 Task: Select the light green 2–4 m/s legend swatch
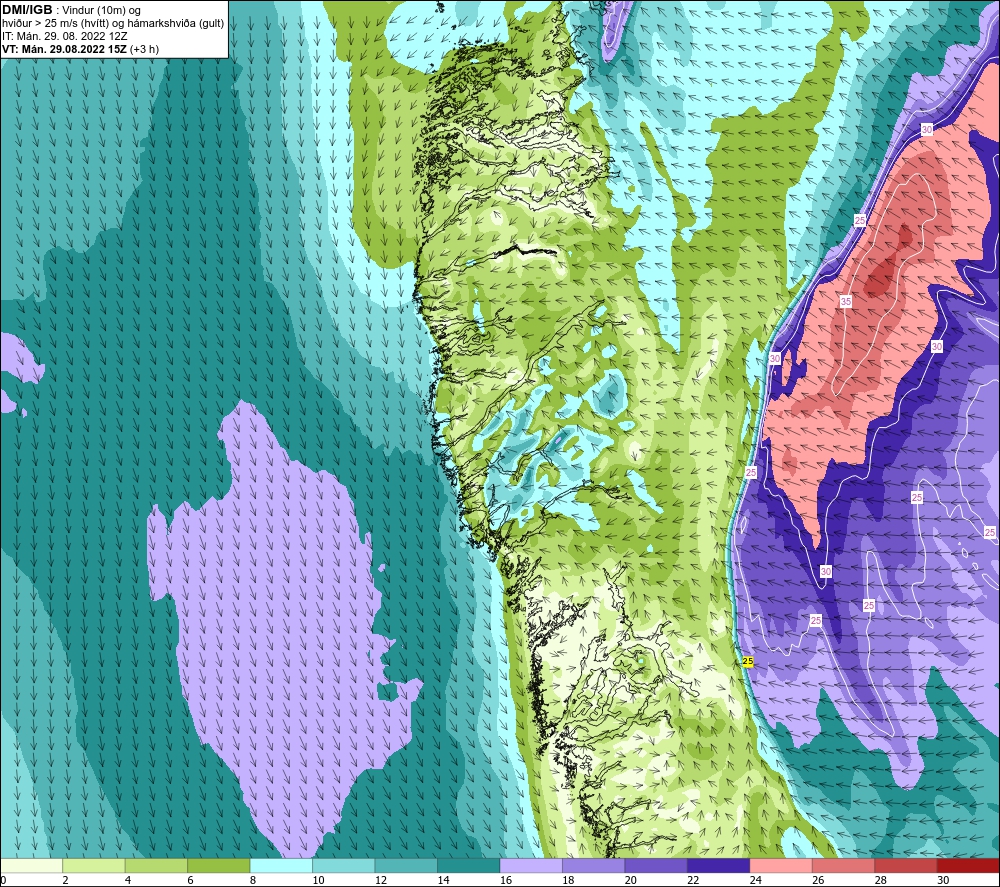94,866
